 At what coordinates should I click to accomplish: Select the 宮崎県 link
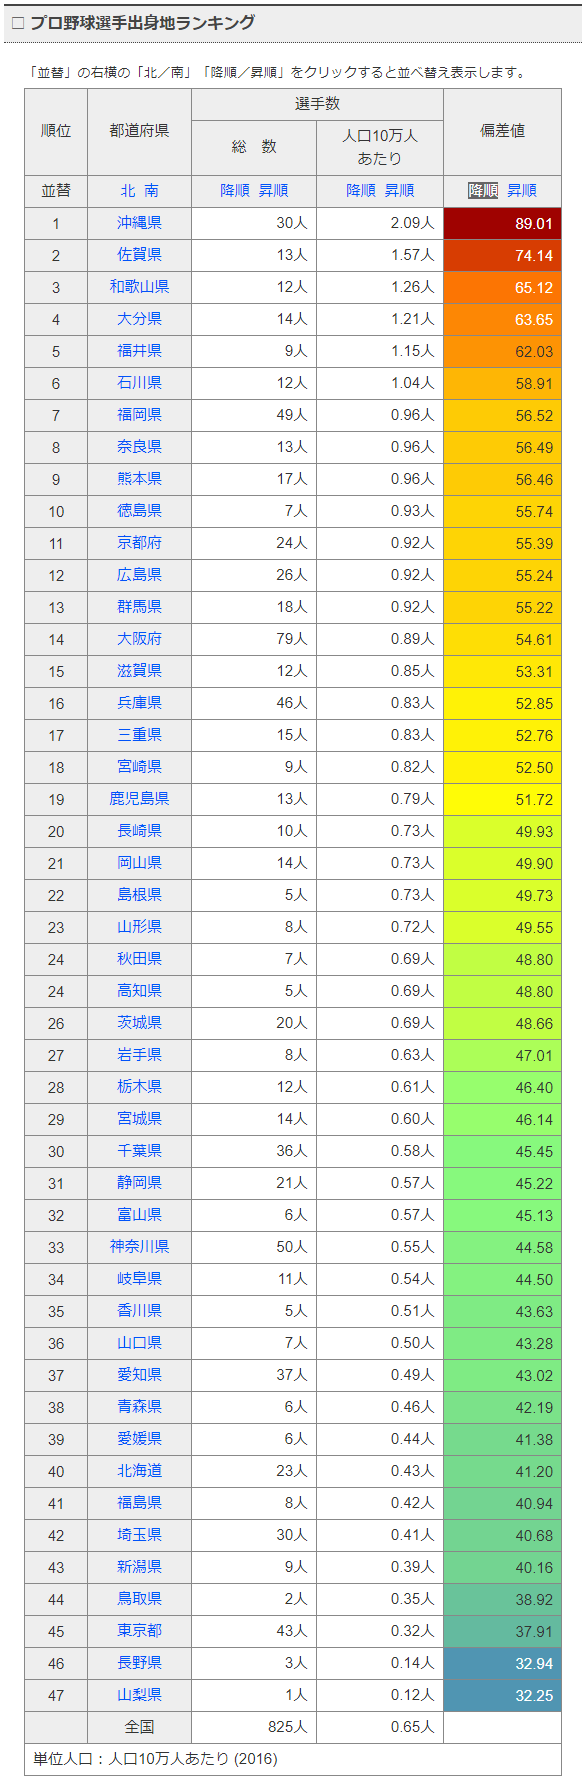coord(139,767)
